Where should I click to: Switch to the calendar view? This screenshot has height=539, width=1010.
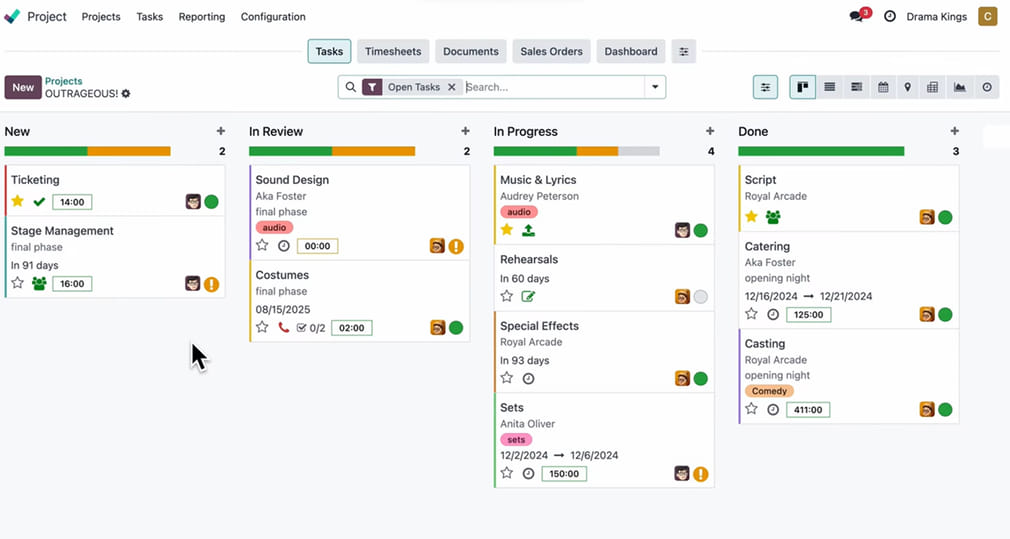click(x=883, y=88)
